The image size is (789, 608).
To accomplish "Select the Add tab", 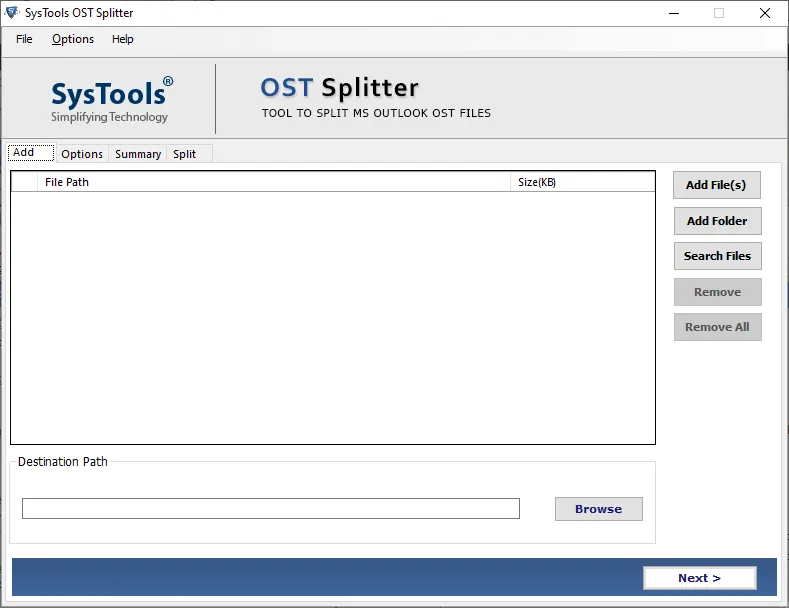I will click(31, 153).
